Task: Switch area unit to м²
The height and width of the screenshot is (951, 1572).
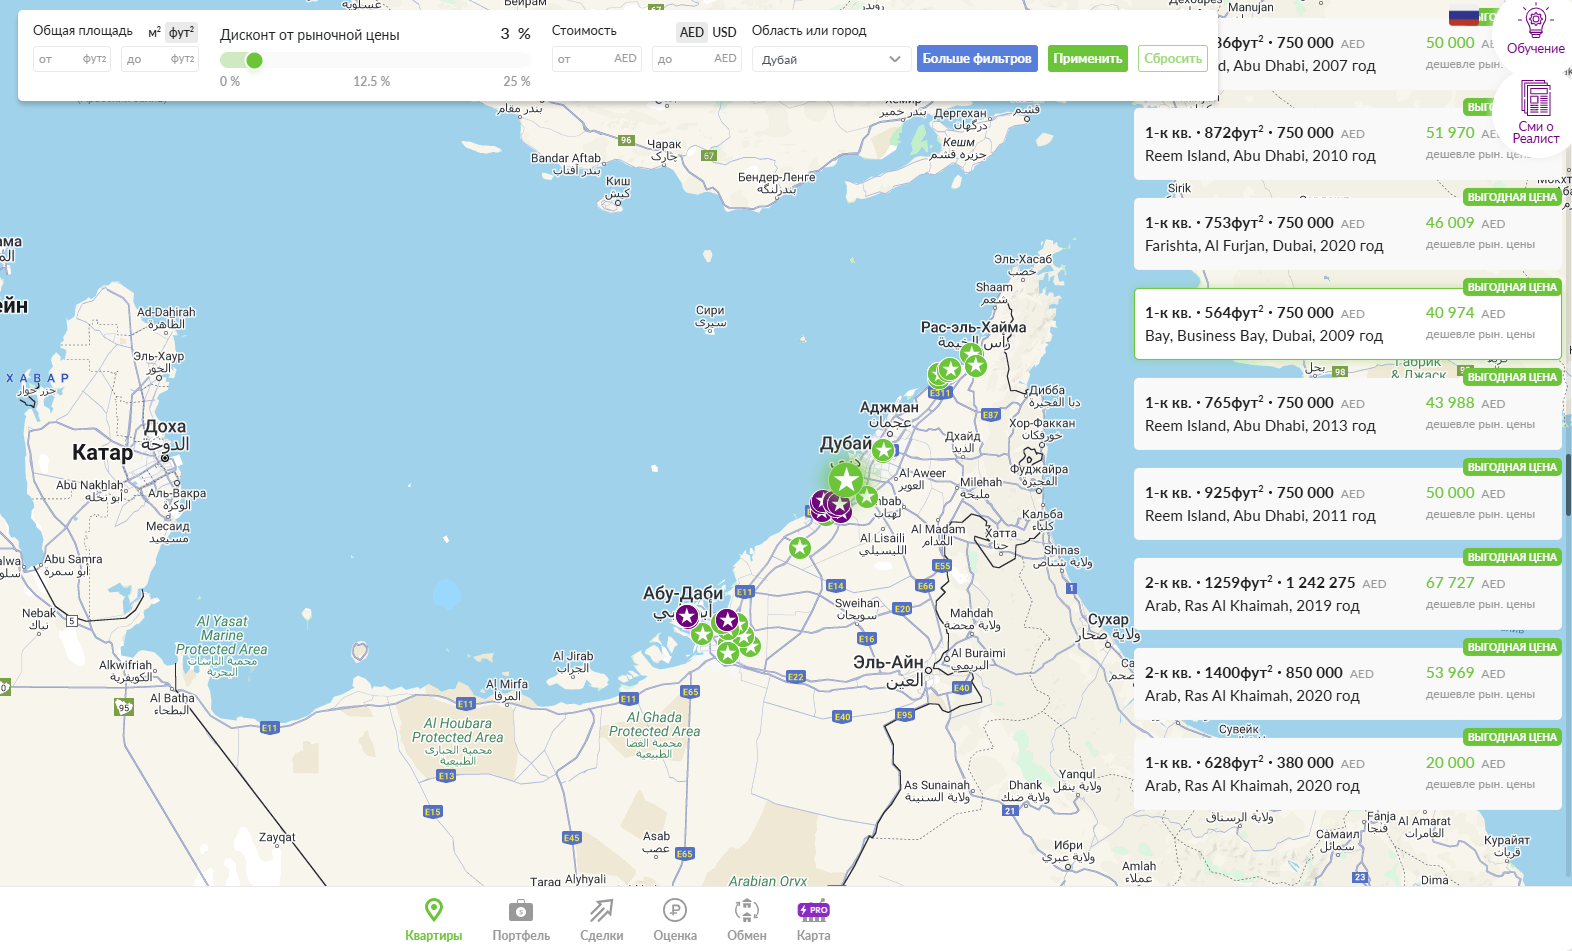Action: [x=154, y=33]
